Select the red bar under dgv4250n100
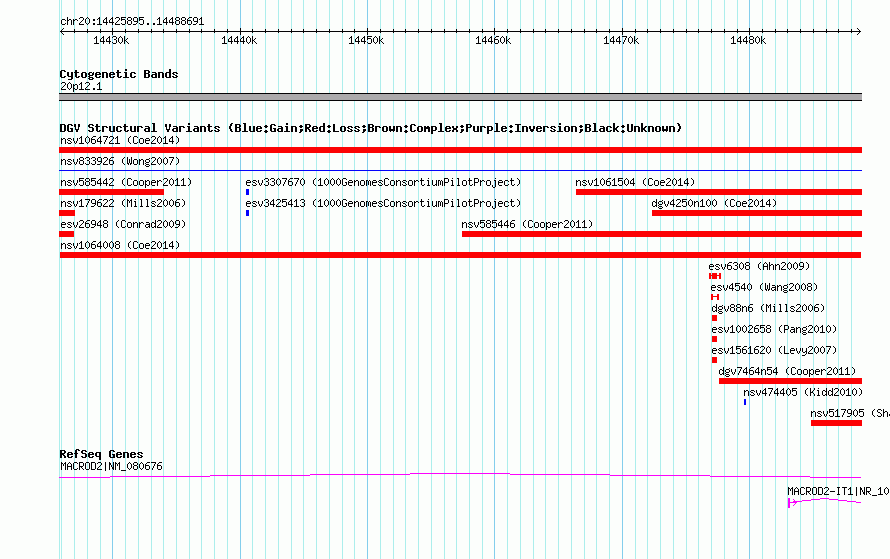 (x=757, y=213)
